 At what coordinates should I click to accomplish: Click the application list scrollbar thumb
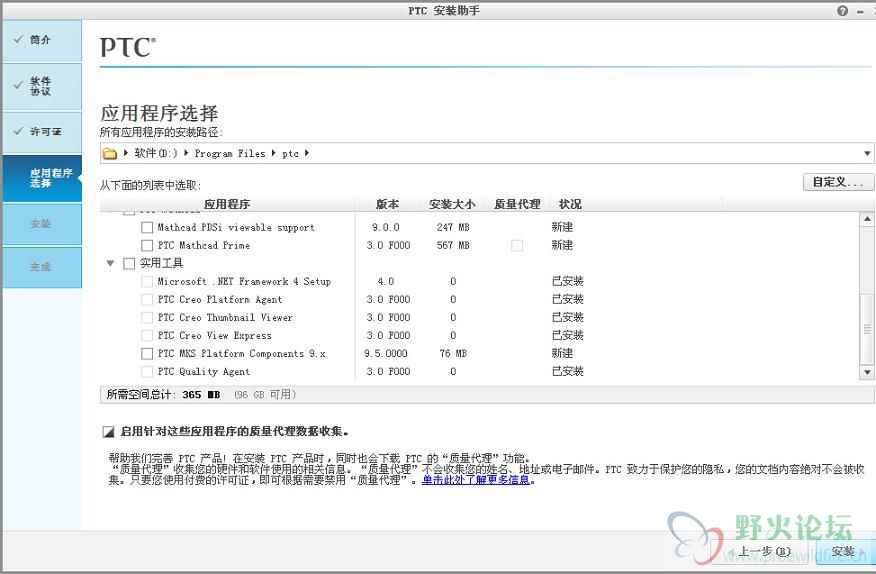[867, 329]
